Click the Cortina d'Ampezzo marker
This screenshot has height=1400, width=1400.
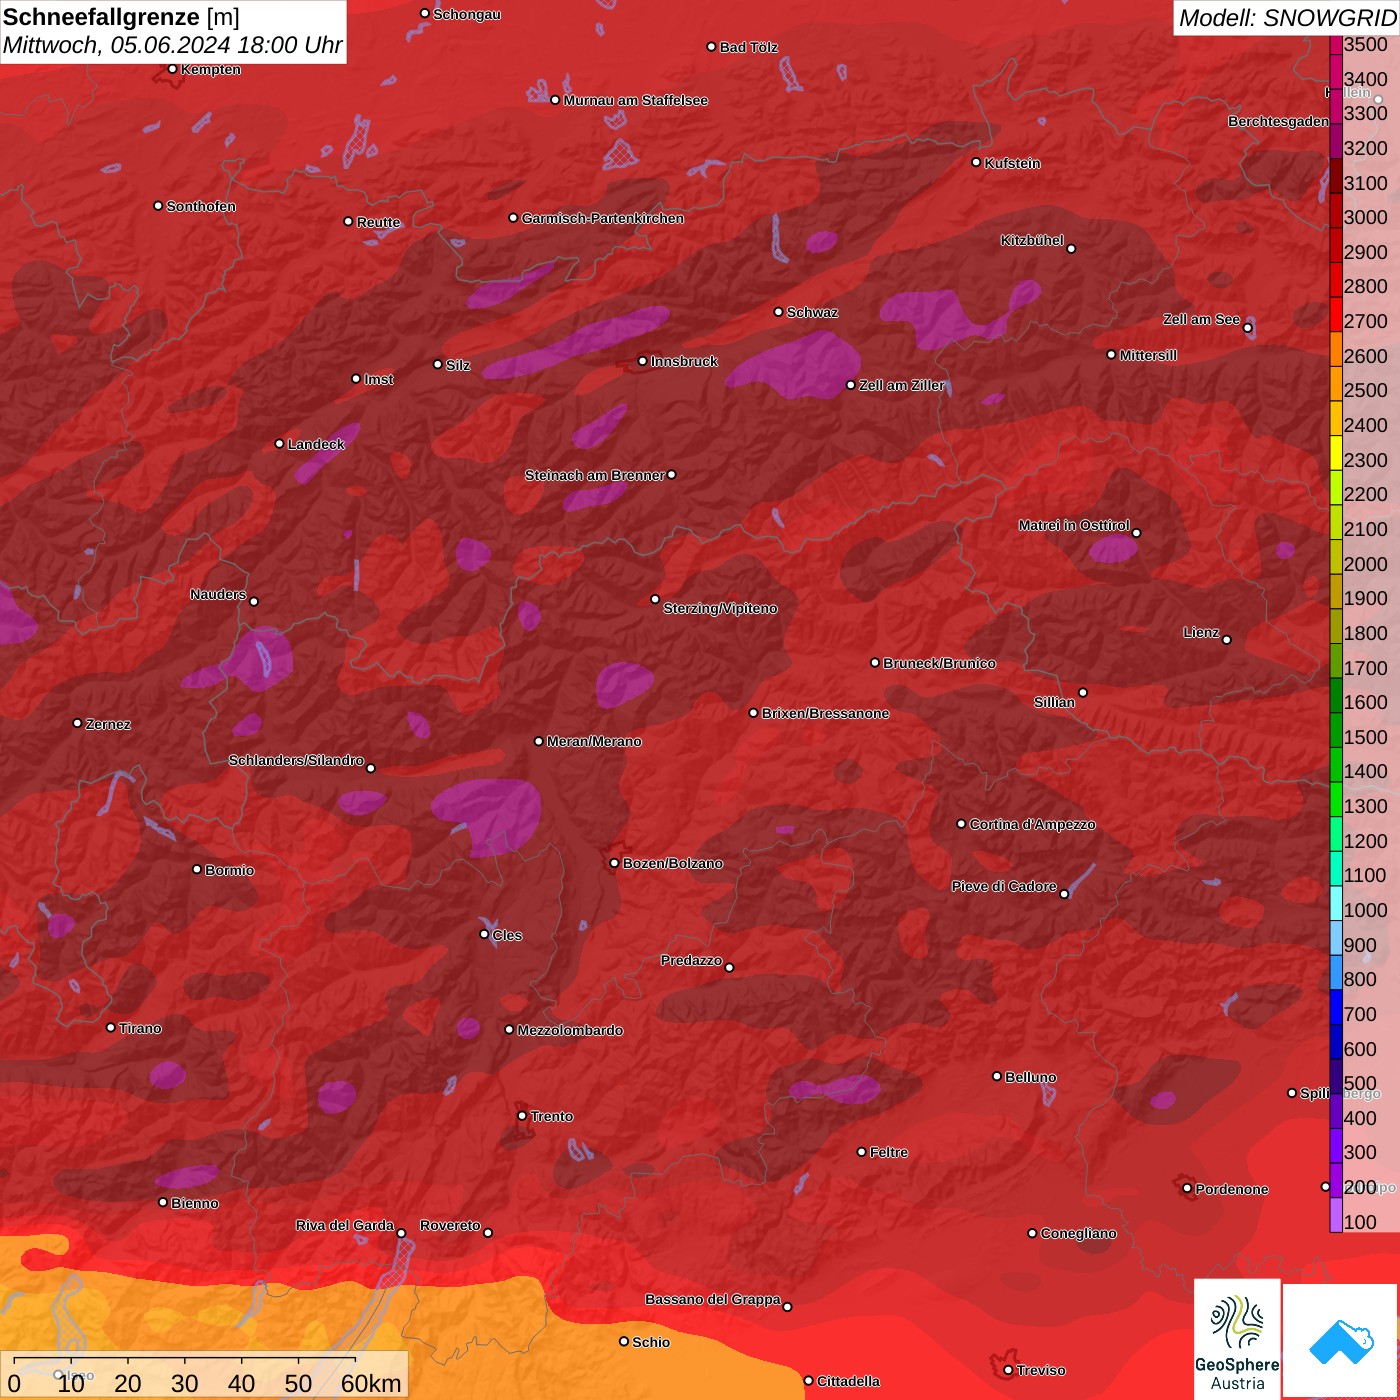[x=961, y=824]
